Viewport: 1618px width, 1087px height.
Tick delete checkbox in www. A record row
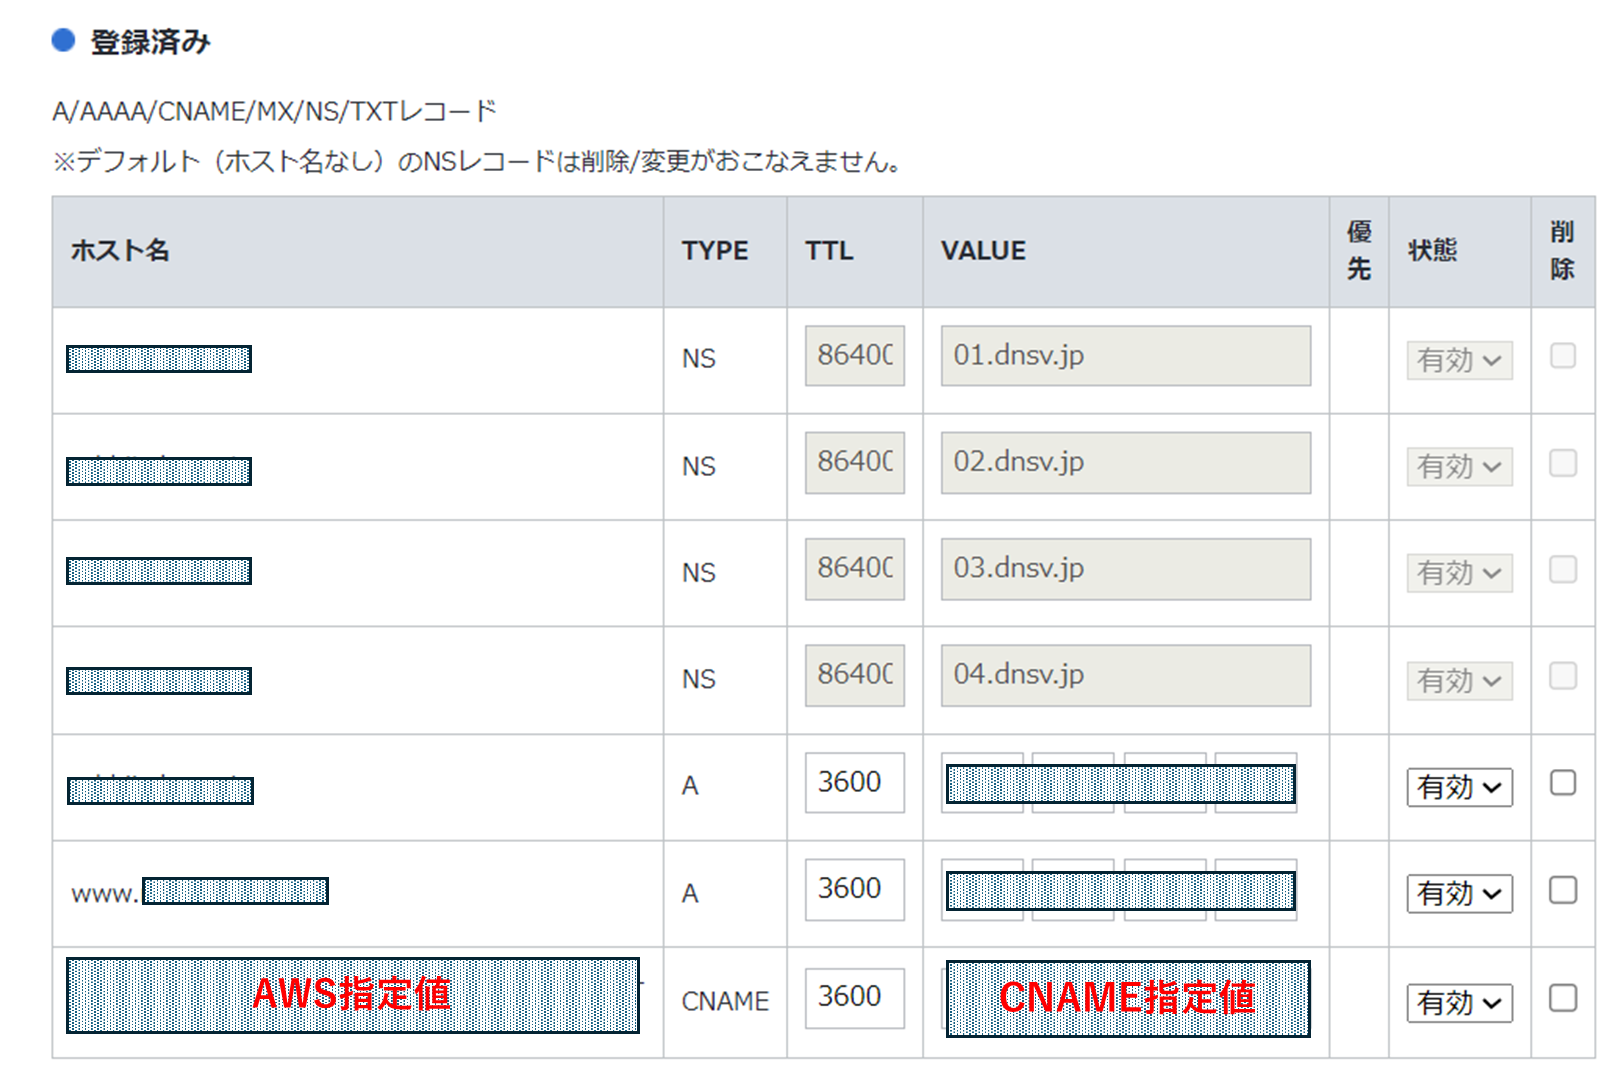click(1562, 890)
